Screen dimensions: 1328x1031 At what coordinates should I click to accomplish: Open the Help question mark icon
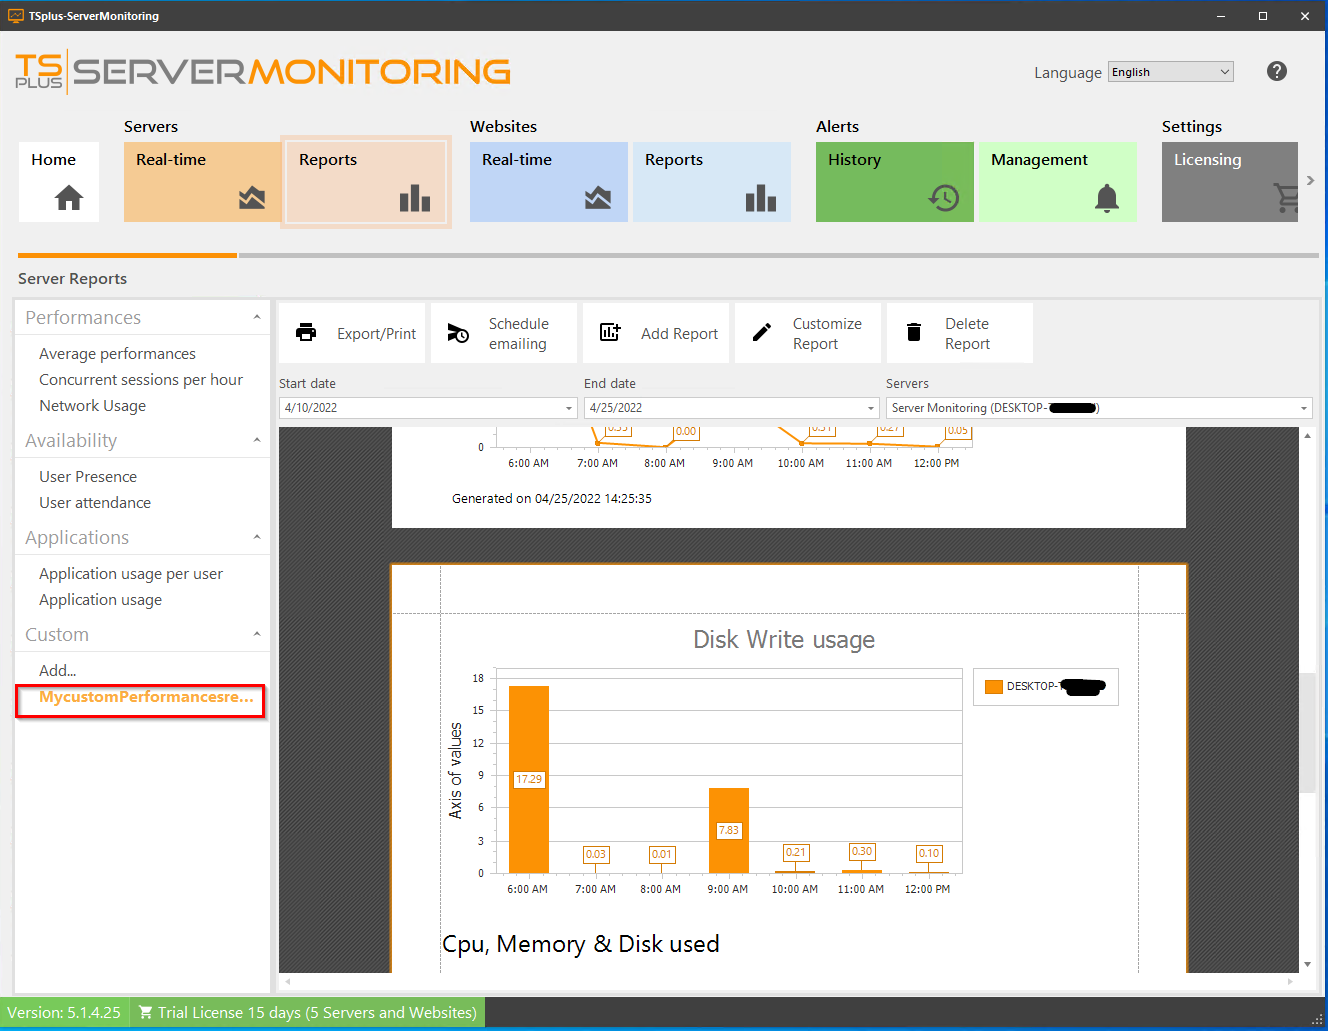pyautogui.click(x=1277, y=71)
